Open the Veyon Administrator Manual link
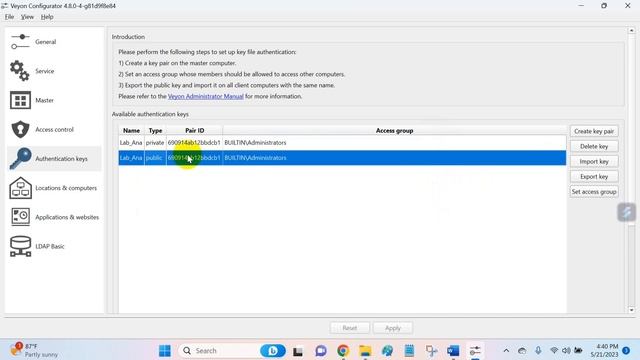Image resolution: width=640 pixels, height=360 pixels. click(206, 96)
